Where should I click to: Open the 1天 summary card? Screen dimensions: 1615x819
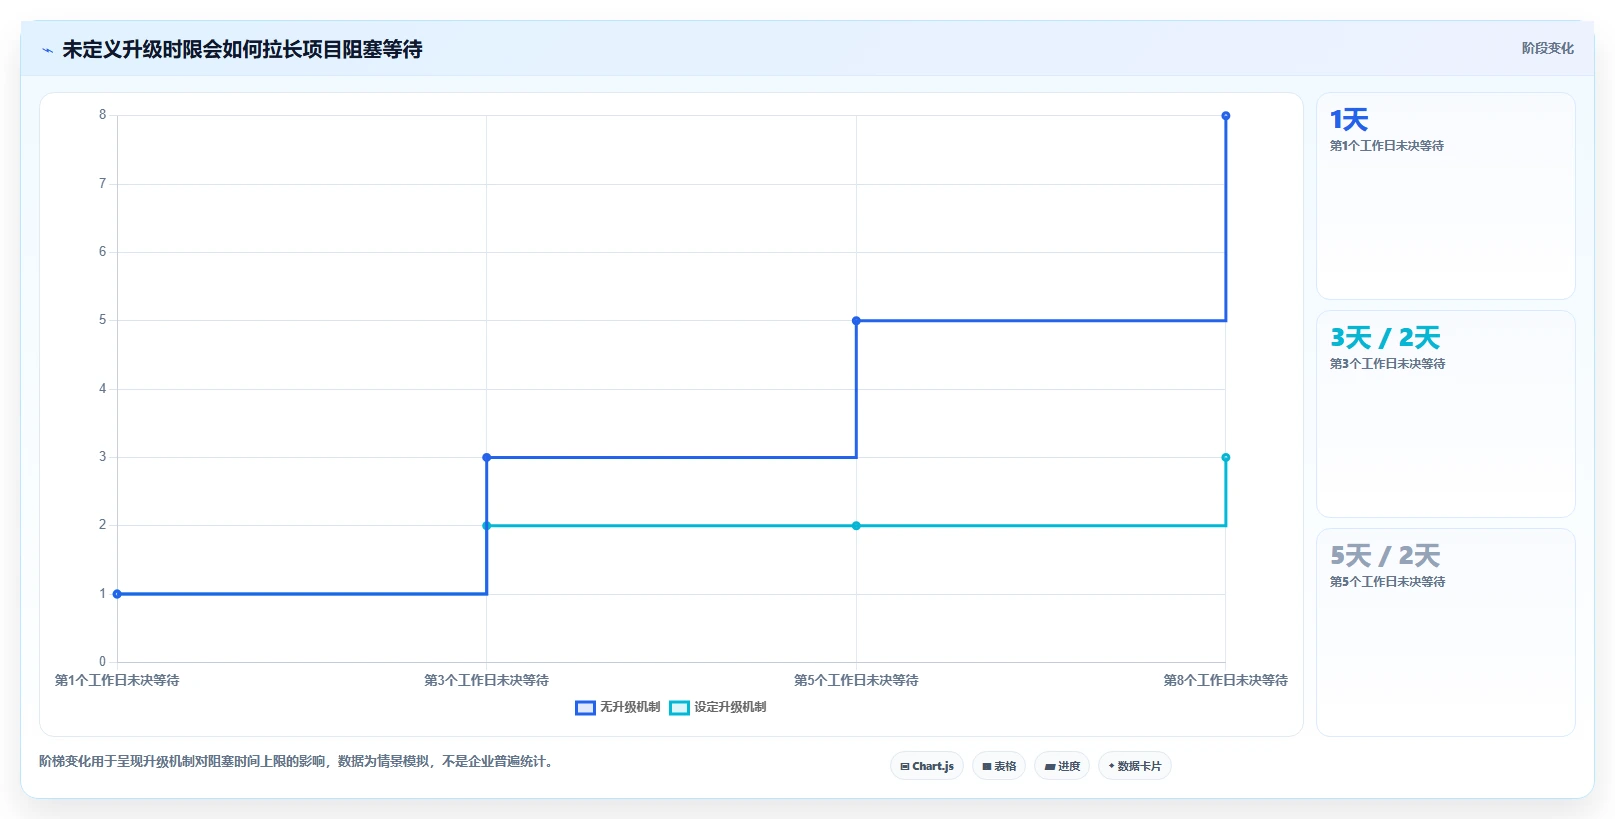pyautogui.click(x=1446, y=196)
